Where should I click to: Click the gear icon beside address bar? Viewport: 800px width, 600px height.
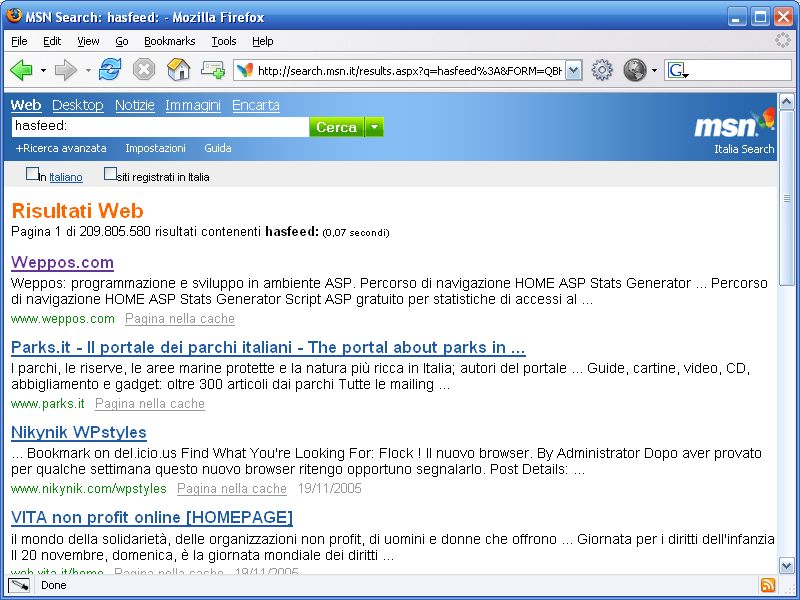(x=602, y=70)
